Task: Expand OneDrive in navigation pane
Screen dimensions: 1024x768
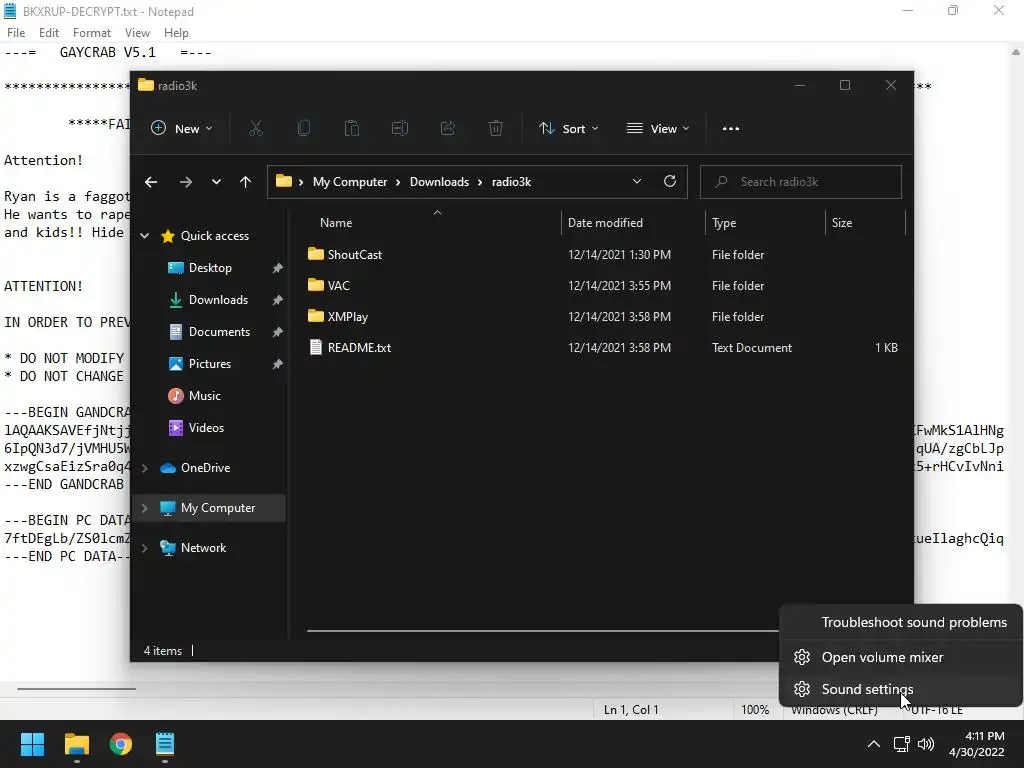Action: [144, 468]
